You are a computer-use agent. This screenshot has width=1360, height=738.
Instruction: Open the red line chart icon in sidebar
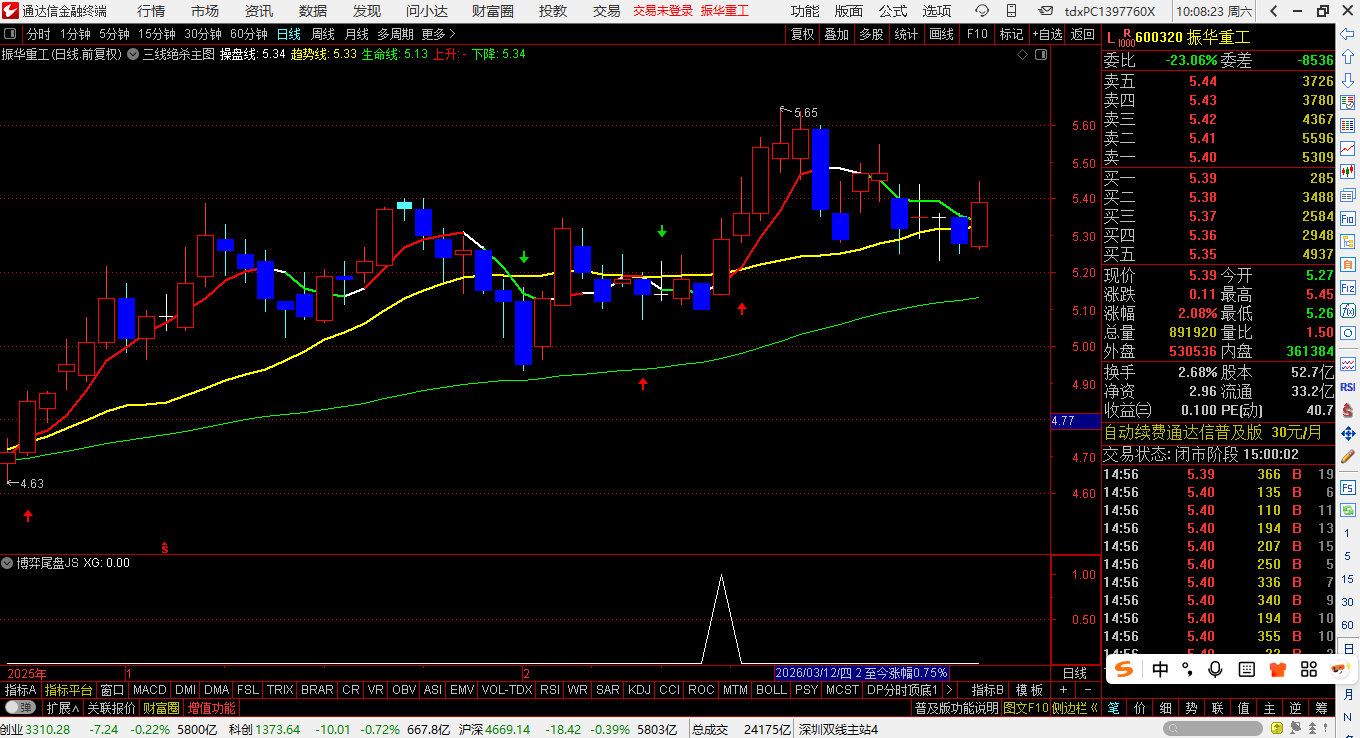point(1347,150)
